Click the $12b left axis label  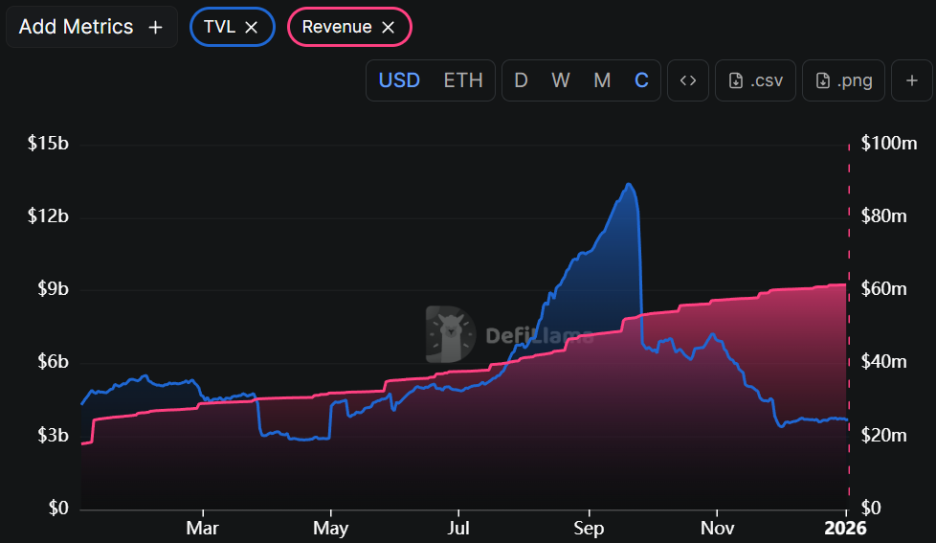[48, 216]
